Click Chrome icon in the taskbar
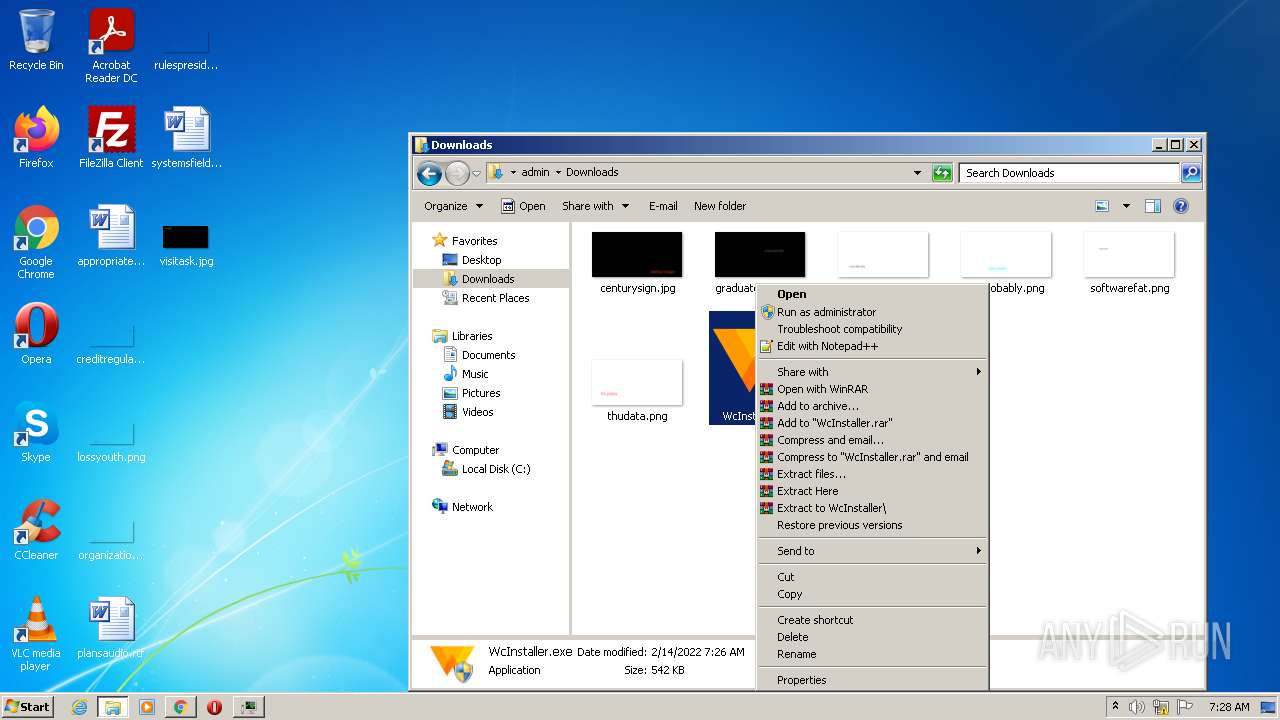The width and height of the screenshot is (1280, 720). pyautogui.click(x=180, y=707)
